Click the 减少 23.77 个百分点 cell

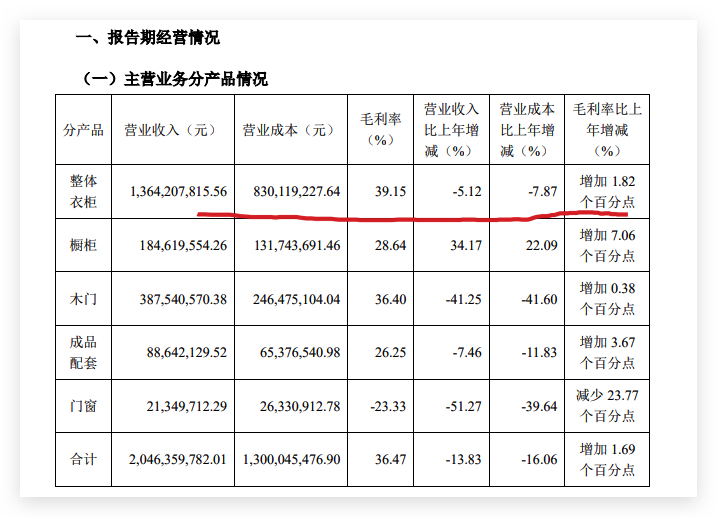click(607, 405)
